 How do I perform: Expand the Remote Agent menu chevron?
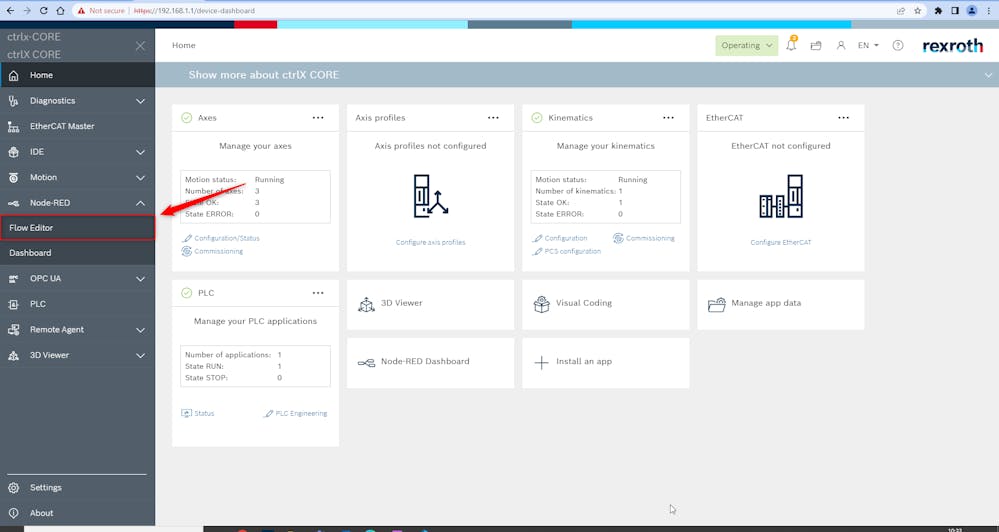tap(140, 330)
